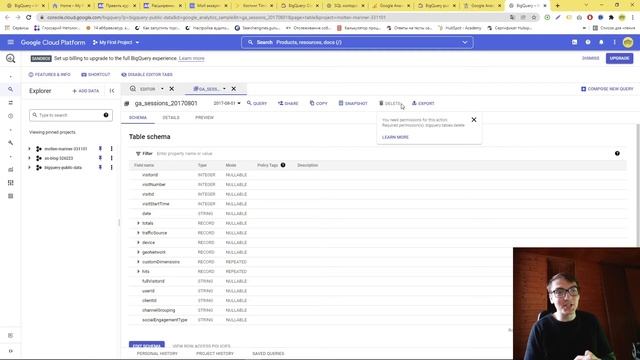Image resolution: width=640 pixels, height=360 pixels.
Task: Click the help icon at right of filter row
Action: pos(617,153)
